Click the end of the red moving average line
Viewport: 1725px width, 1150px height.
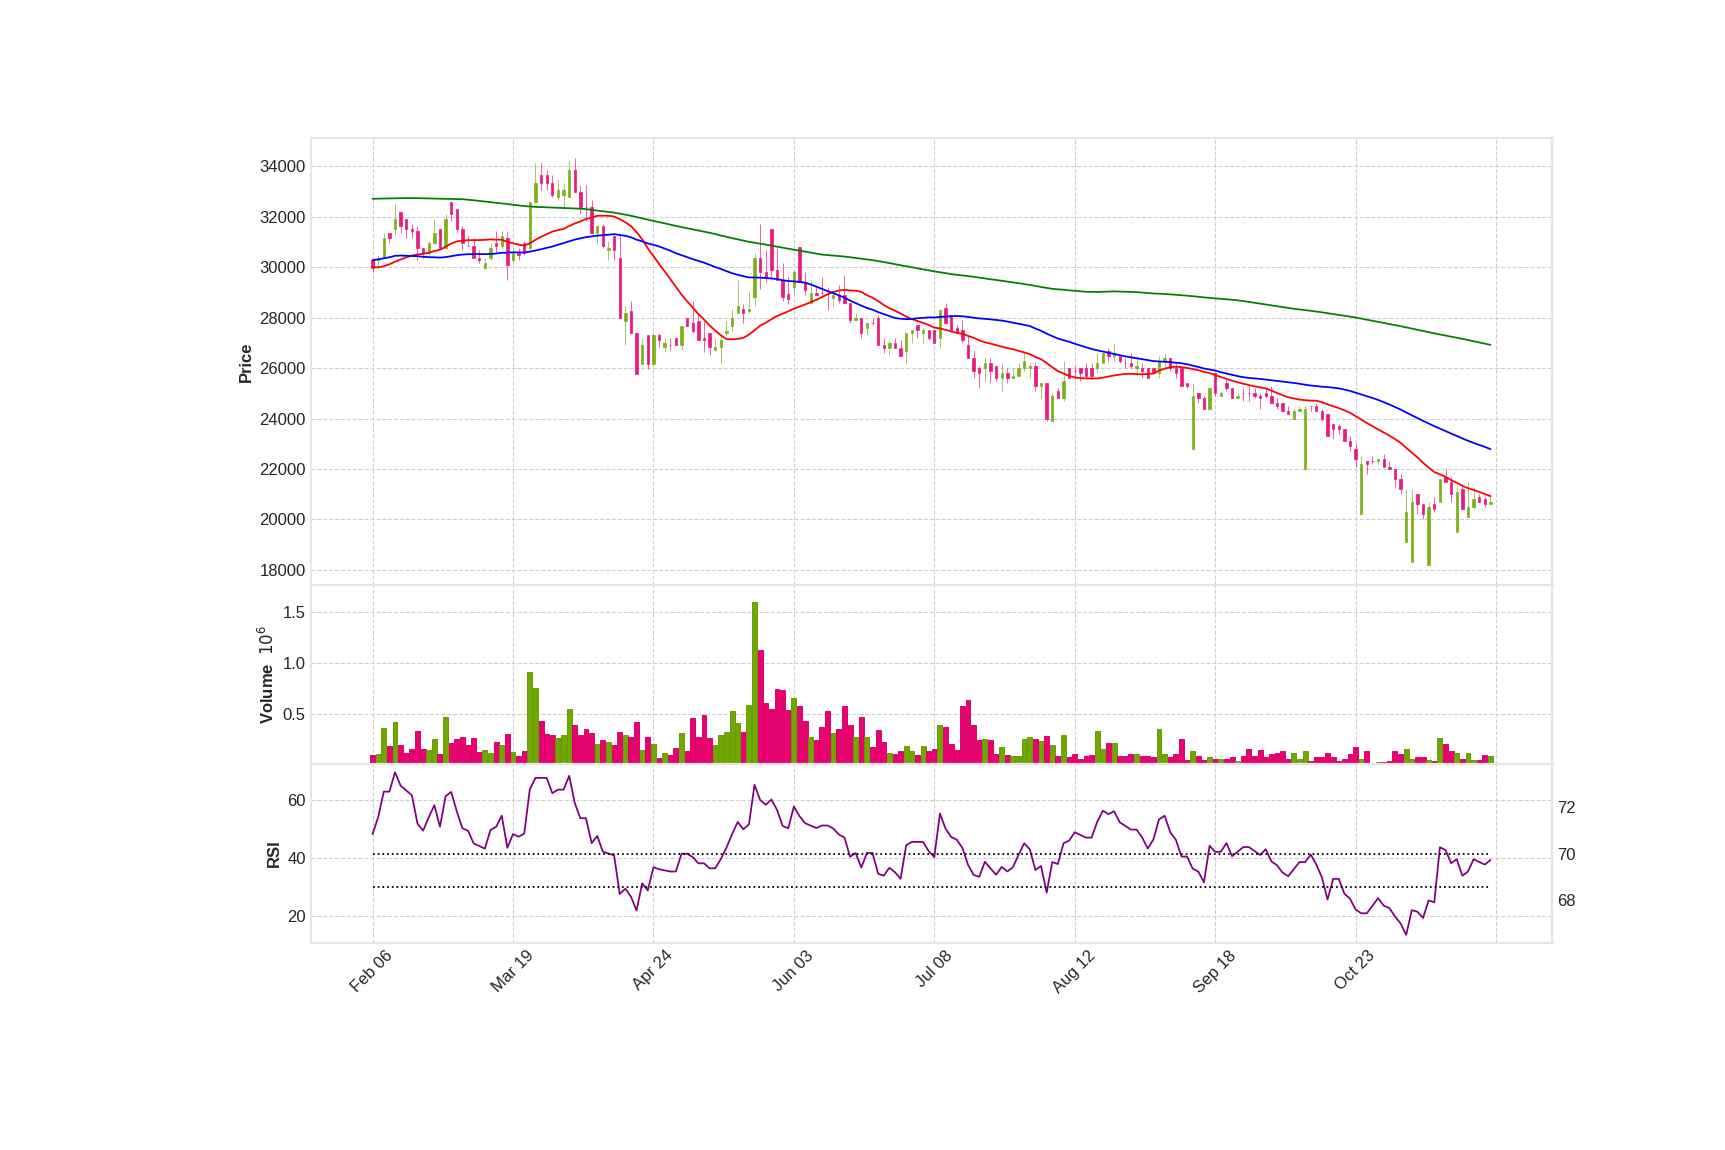pos(1490,497)
